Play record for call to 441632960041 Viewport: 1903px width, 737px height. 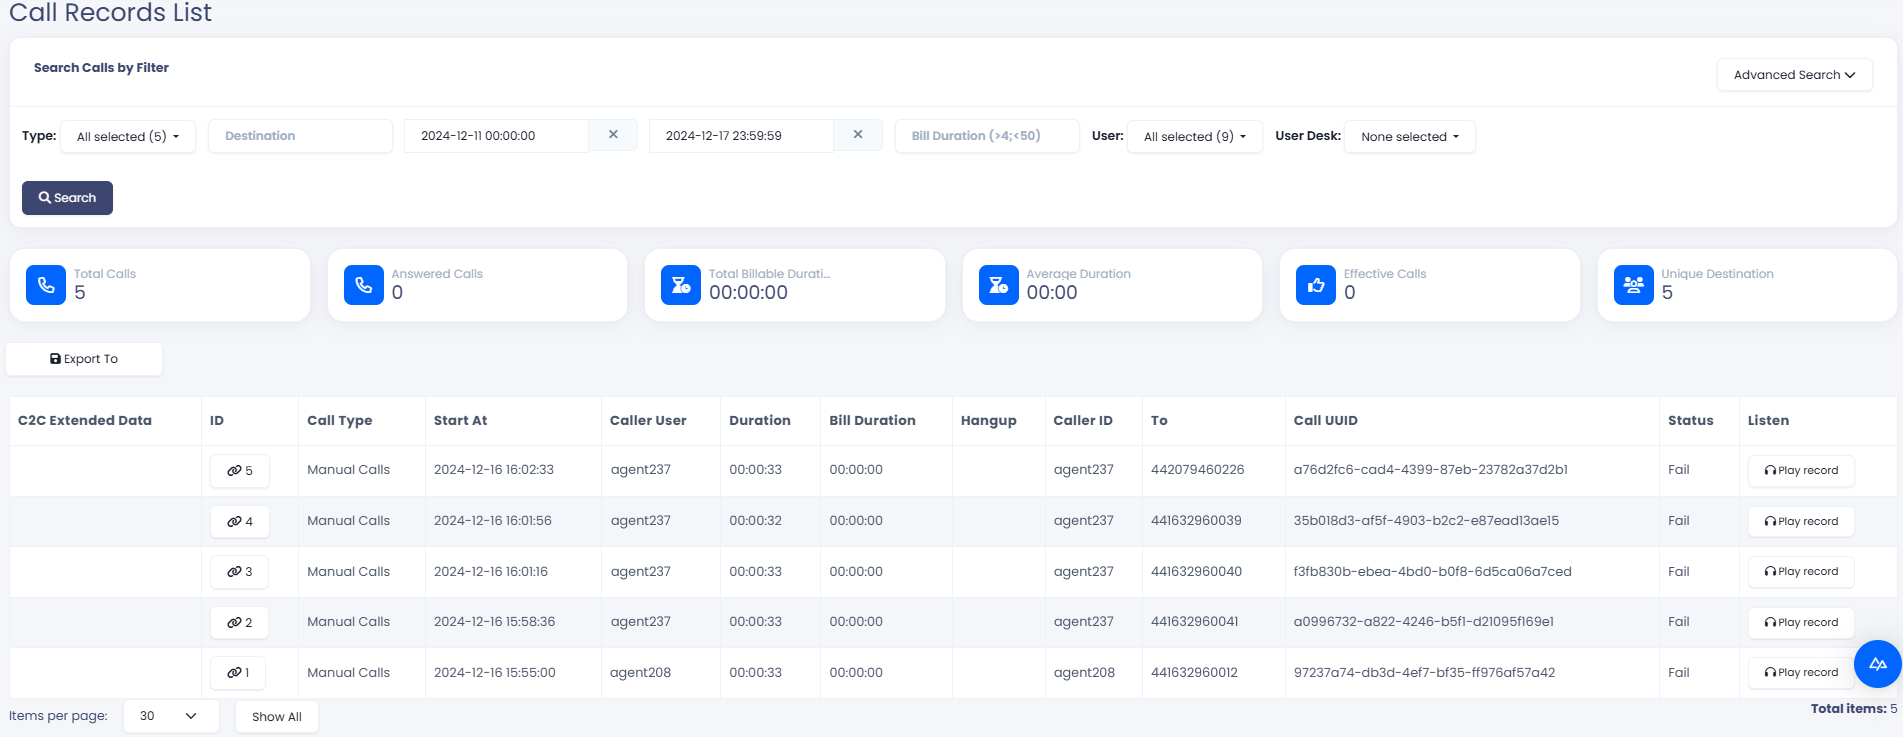click(1801, 623)
